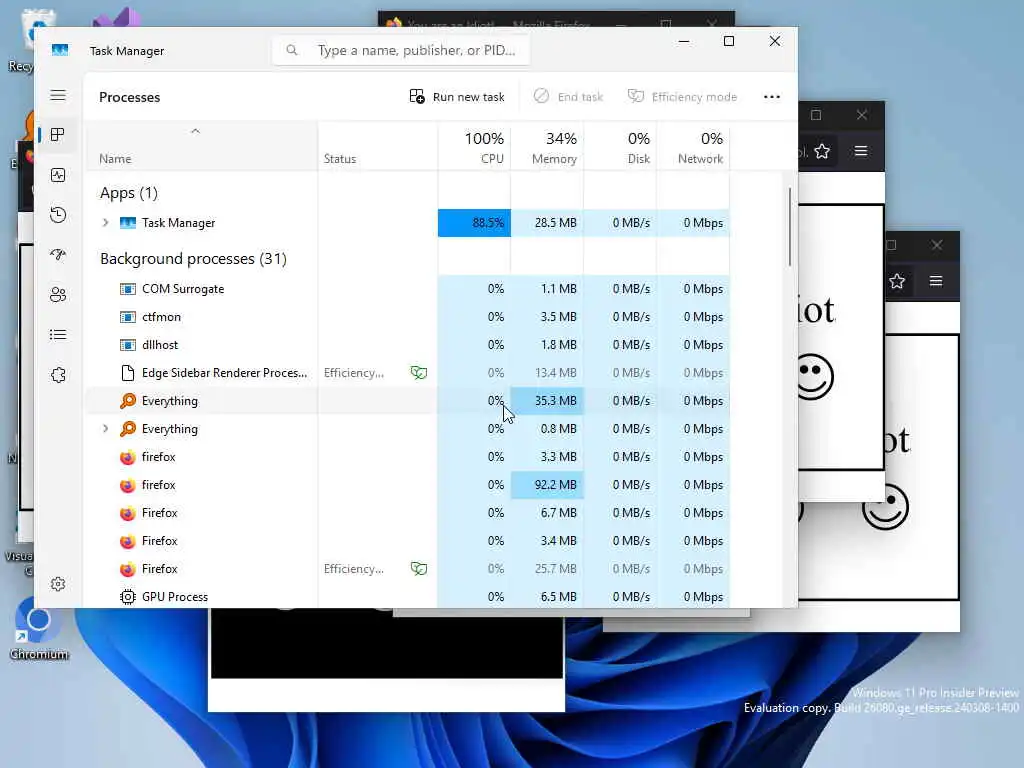1024x768 pixels.
Task: Select the Processes sidebar icon
Action: [58, 135]
